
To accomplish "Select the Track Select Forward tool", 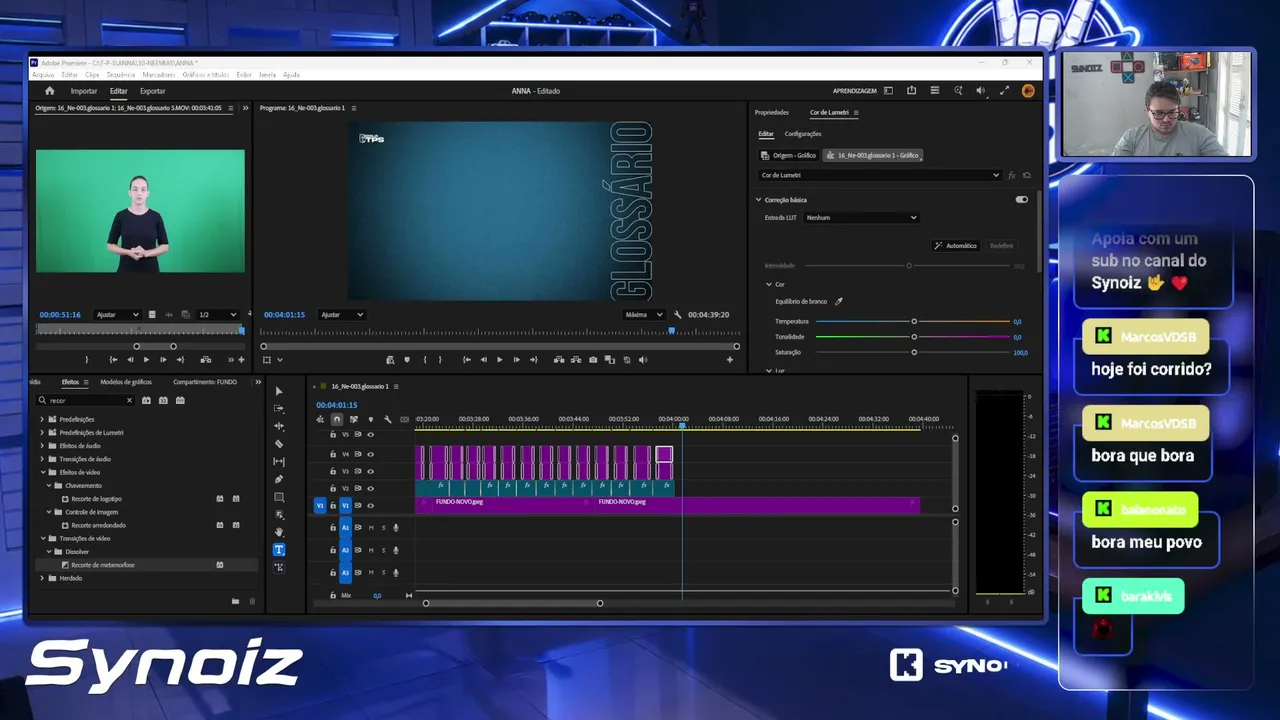I will coord(279,408).
